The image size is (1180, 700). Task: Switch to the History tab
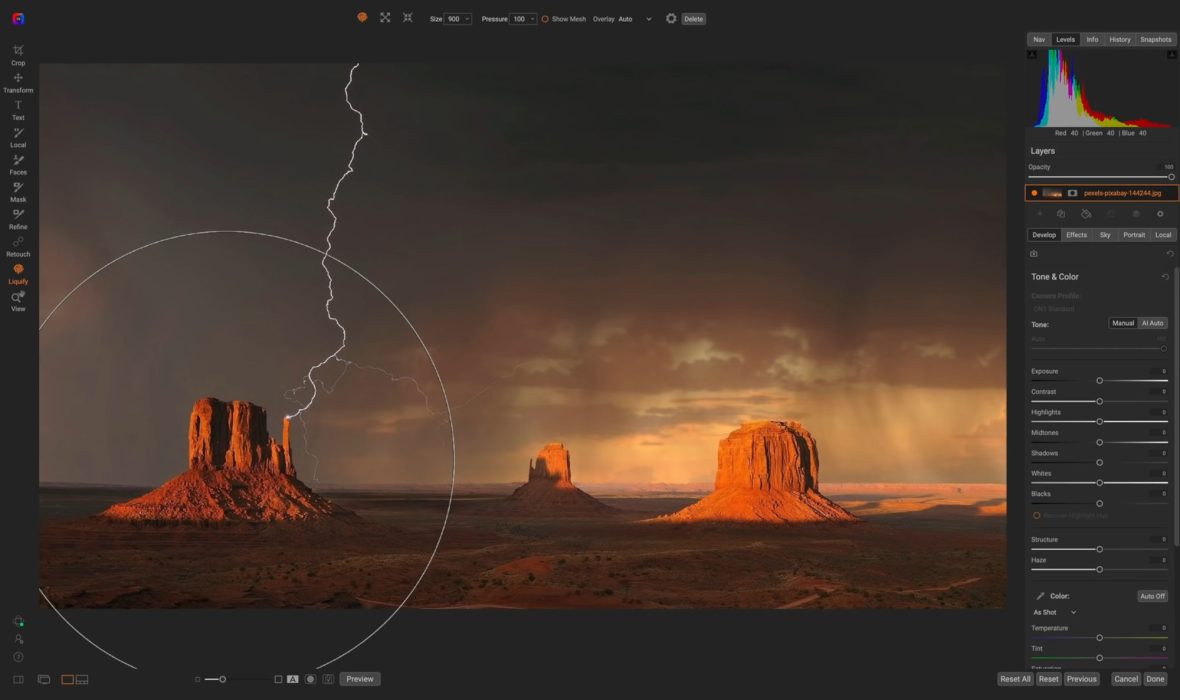pos(1120,40)
